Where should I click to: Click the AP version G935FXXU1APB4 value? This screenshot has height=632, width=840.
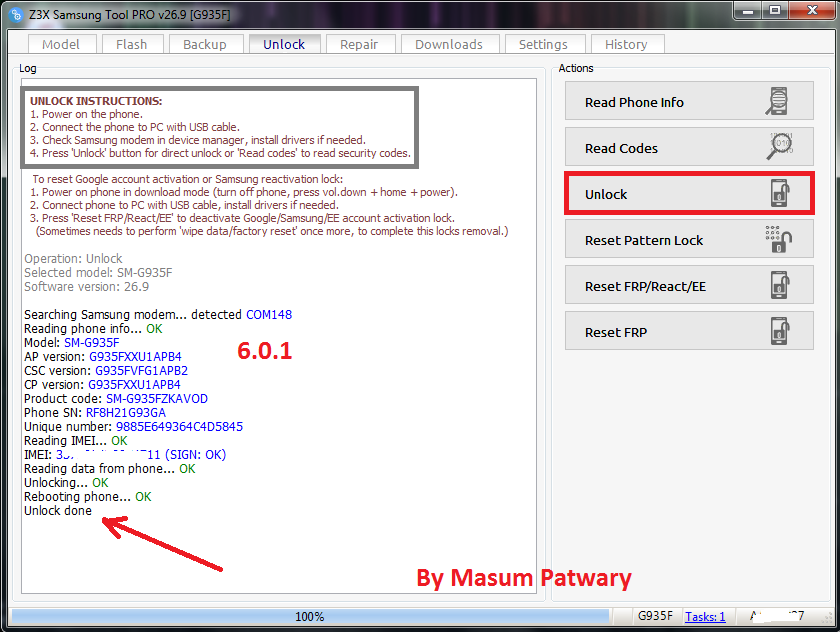tap(136, 357)
